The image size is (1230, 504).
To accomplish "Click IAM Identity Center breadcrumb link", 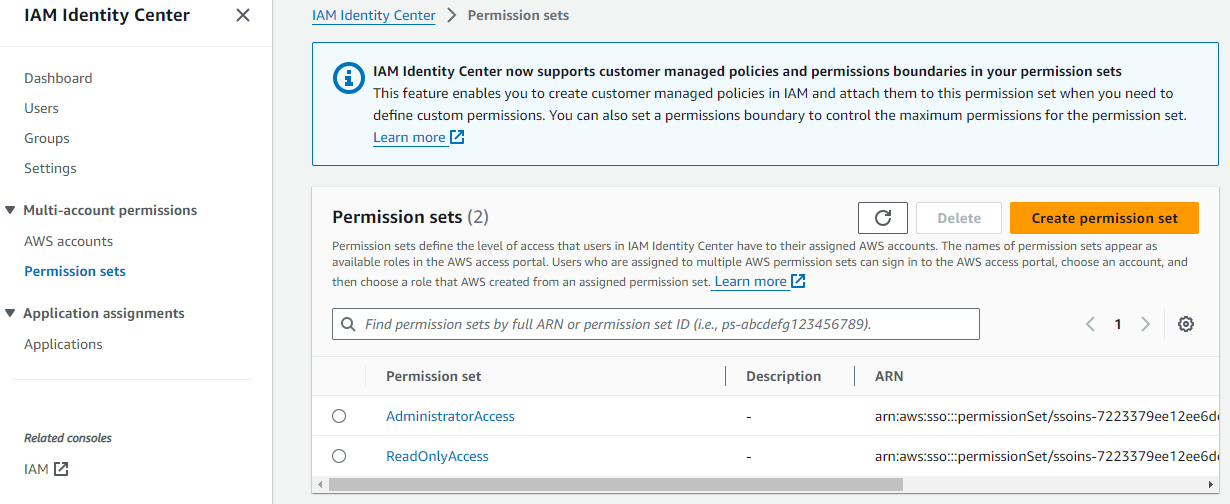I will pyautogui.click(x=373, y=15).
